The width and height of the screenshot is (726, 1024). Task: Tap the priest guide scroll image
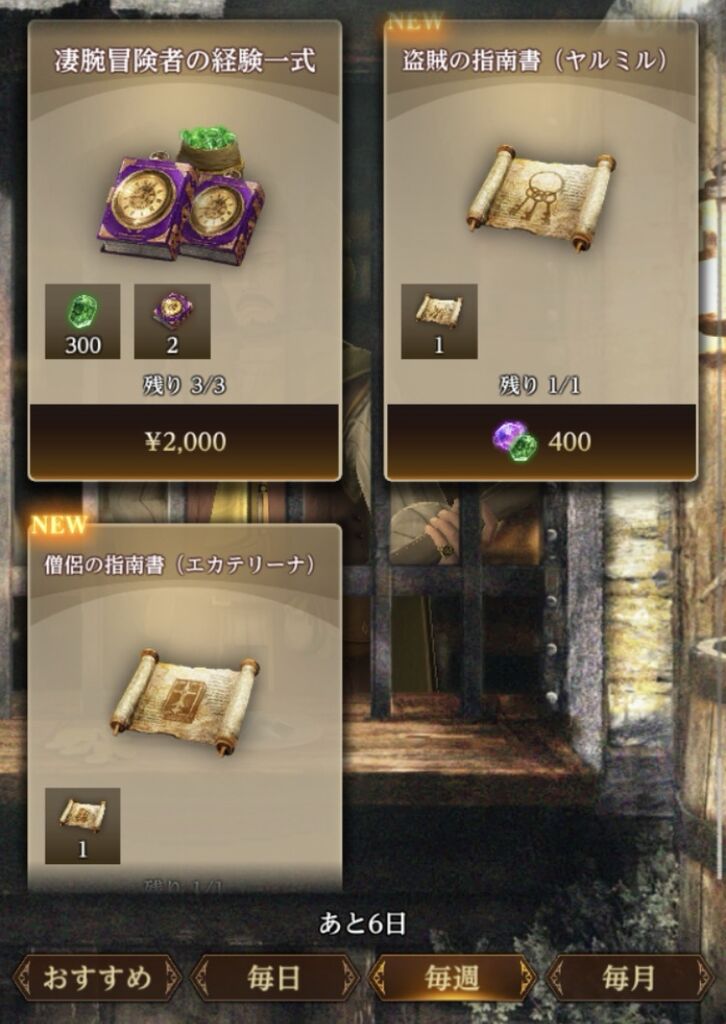[184, 702]
